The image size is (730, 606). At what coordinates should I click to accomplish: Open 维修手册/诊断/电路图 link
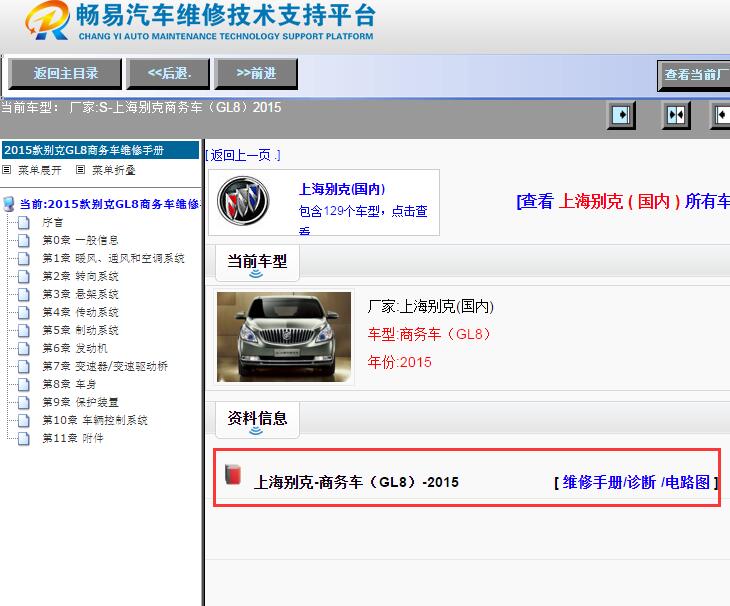coord(636,483)
